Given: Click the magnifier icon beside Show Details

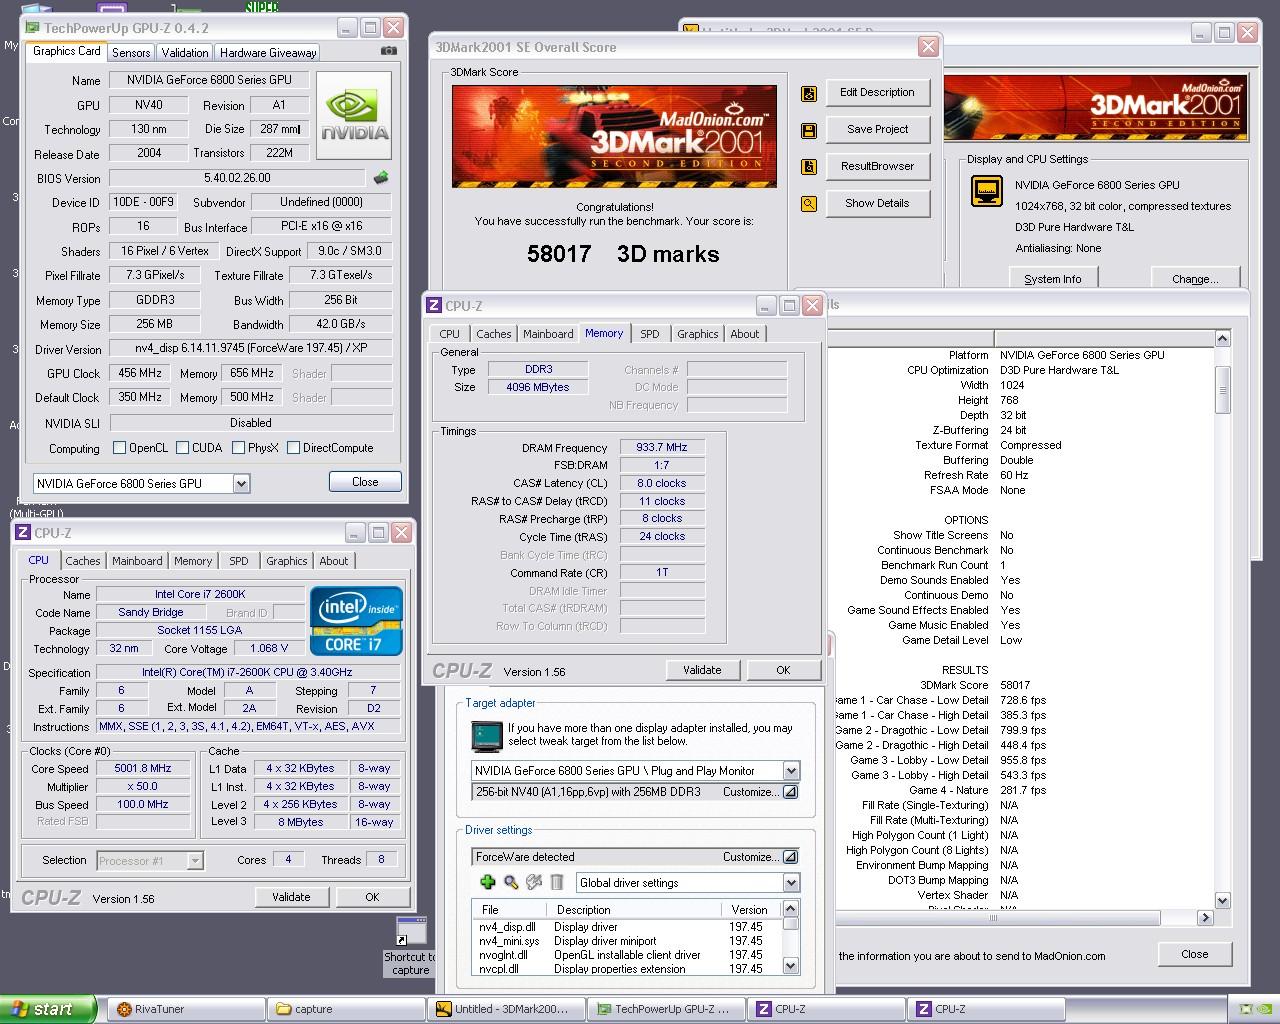Looking at the screenshot, I should 809,204.
